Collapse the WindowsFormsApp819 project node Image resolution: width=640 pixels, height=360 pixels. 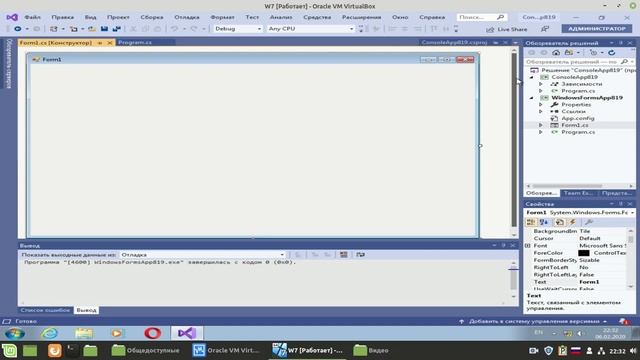(531, 98)
